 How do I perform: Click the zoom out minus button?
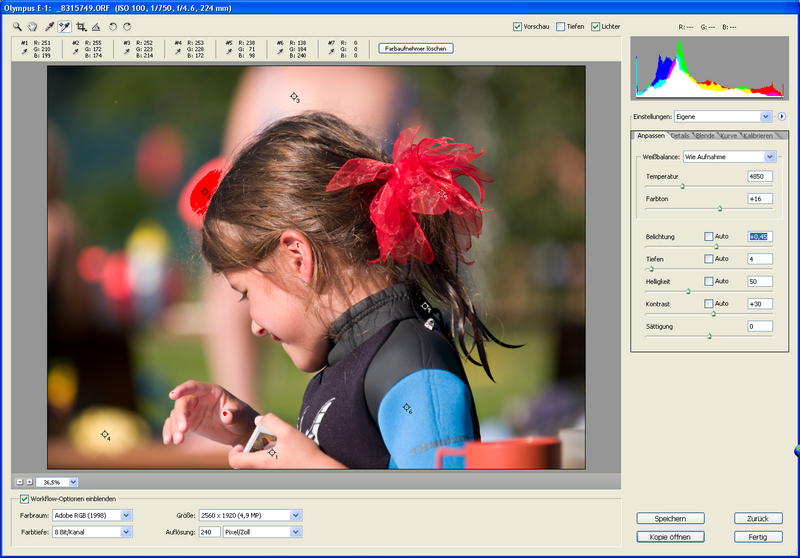[x=19, y=482]
